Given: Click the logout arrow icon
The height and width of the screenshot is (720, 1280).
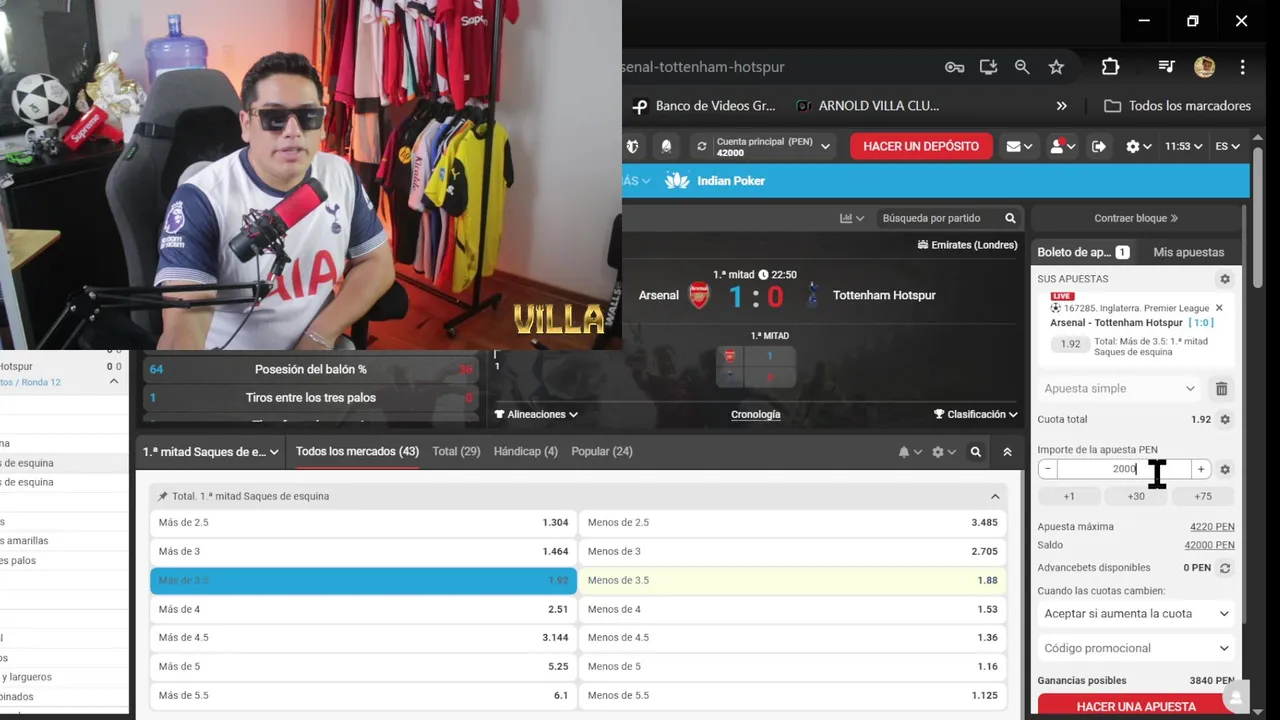Looking at the screenshot, I should click(x=1099, y=146).
